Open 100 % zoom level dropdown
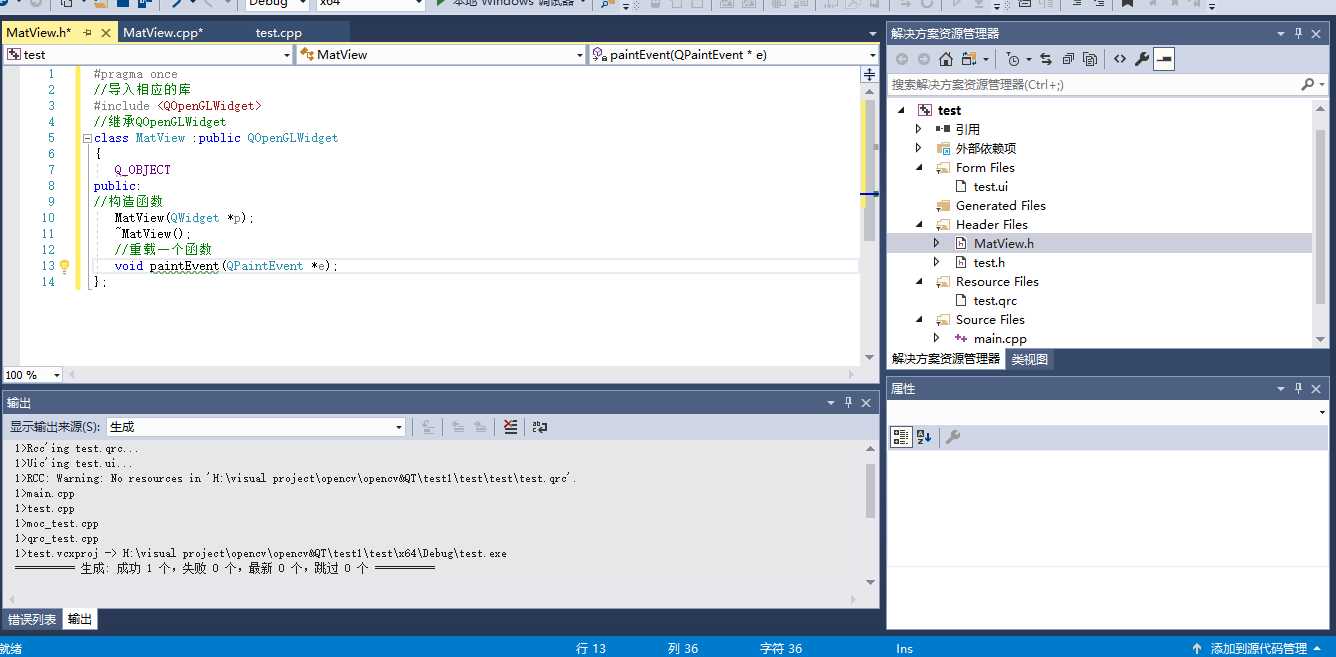The image size is (1336, 657). click(x=56, y=375)
